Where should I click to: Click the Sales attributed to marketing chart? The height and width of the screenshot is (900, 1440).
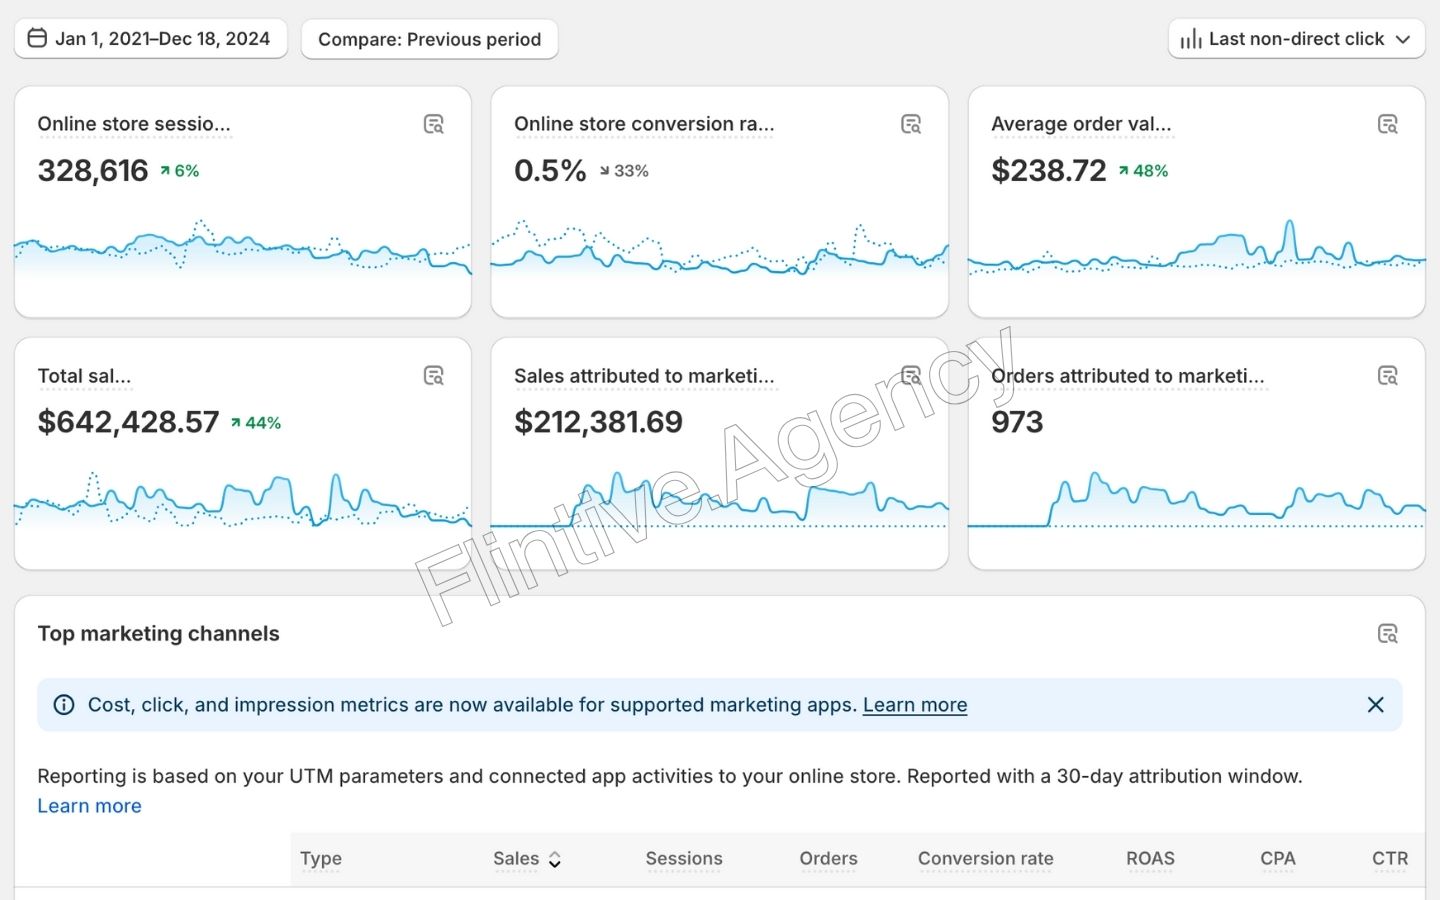719,500
